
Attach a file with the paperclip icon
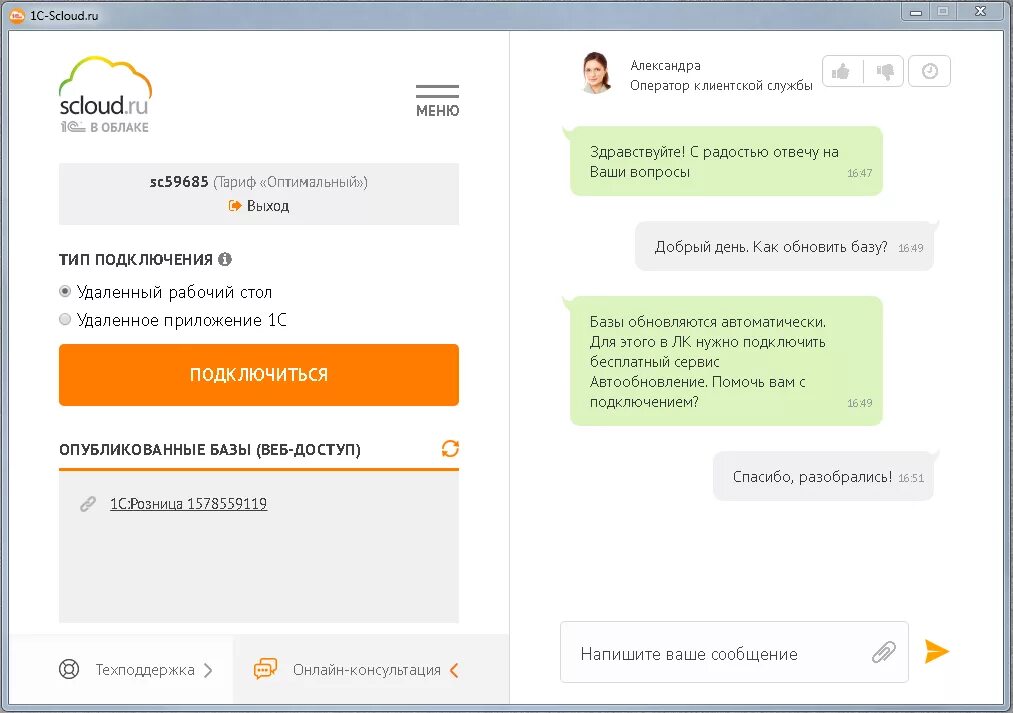tap(883, 652)
